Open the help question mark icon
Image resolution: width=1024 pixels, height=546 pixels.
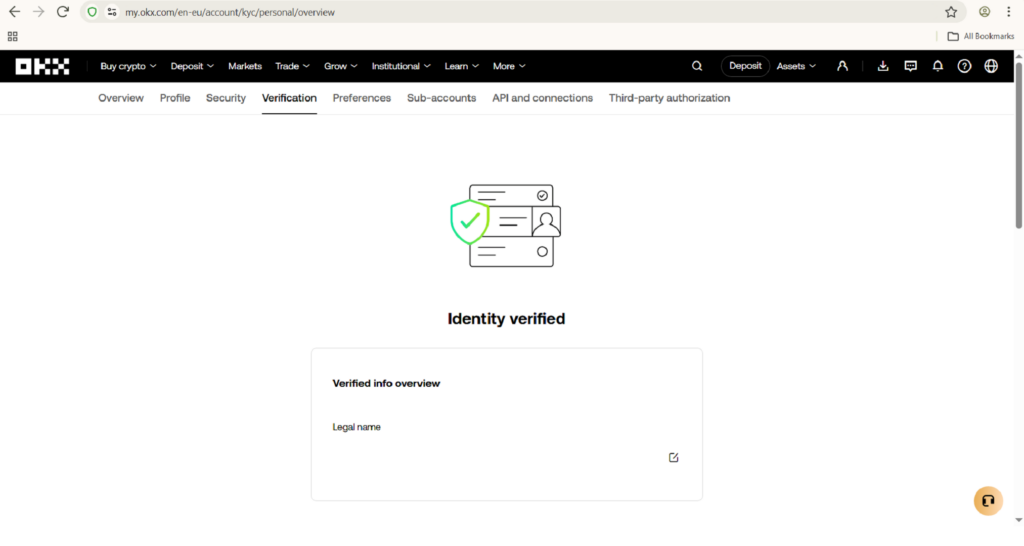[965, 66]
